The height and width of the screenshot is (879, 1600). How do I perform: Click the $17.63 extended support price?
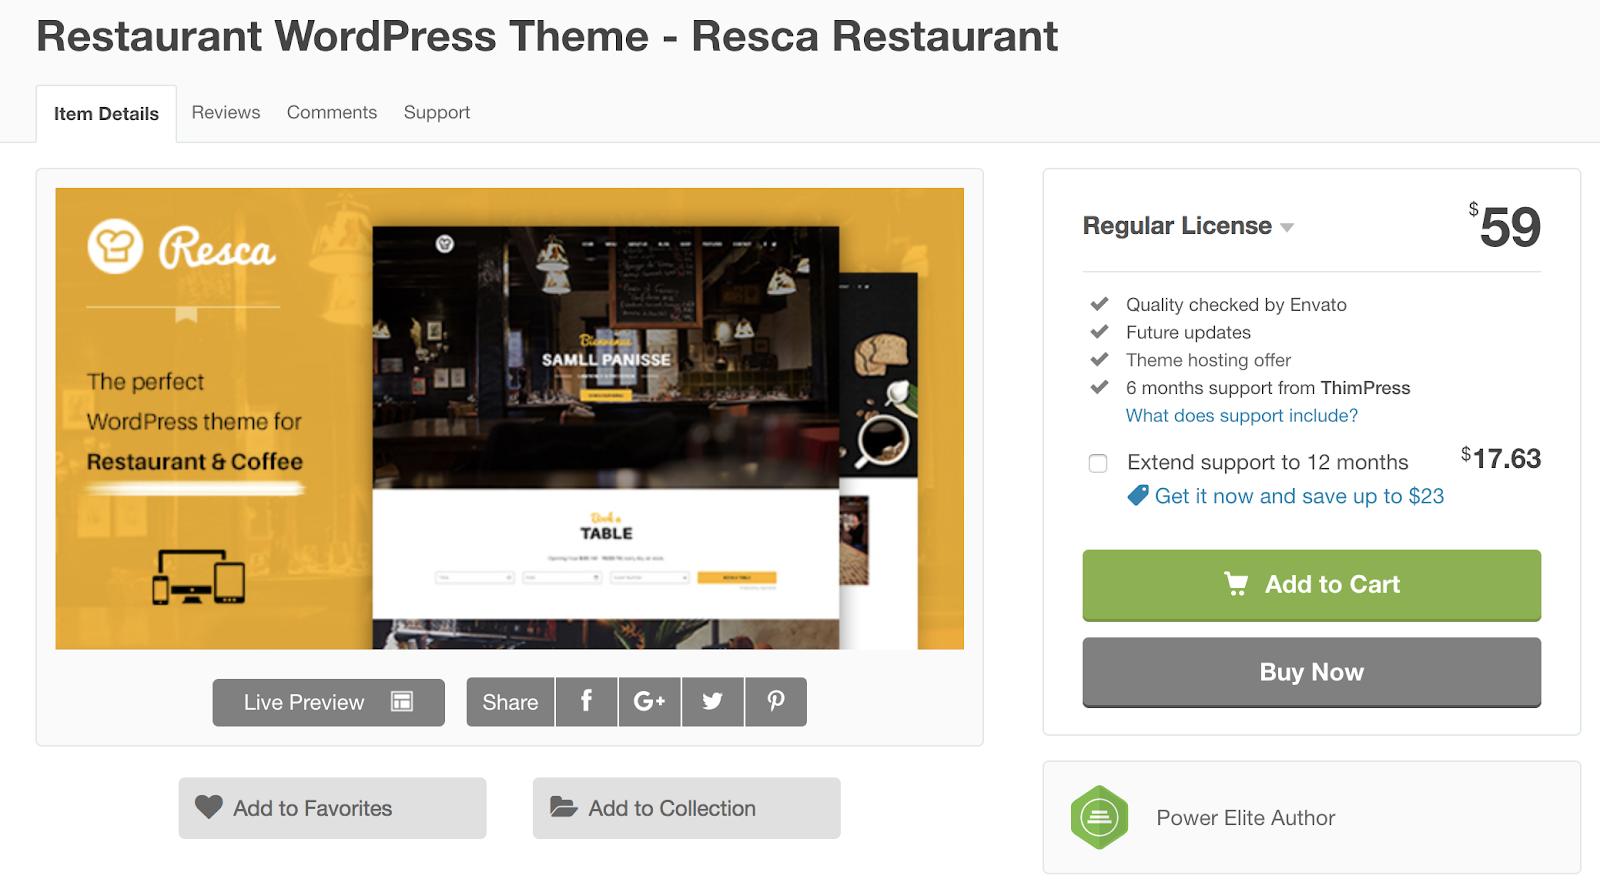(1501, 459)
